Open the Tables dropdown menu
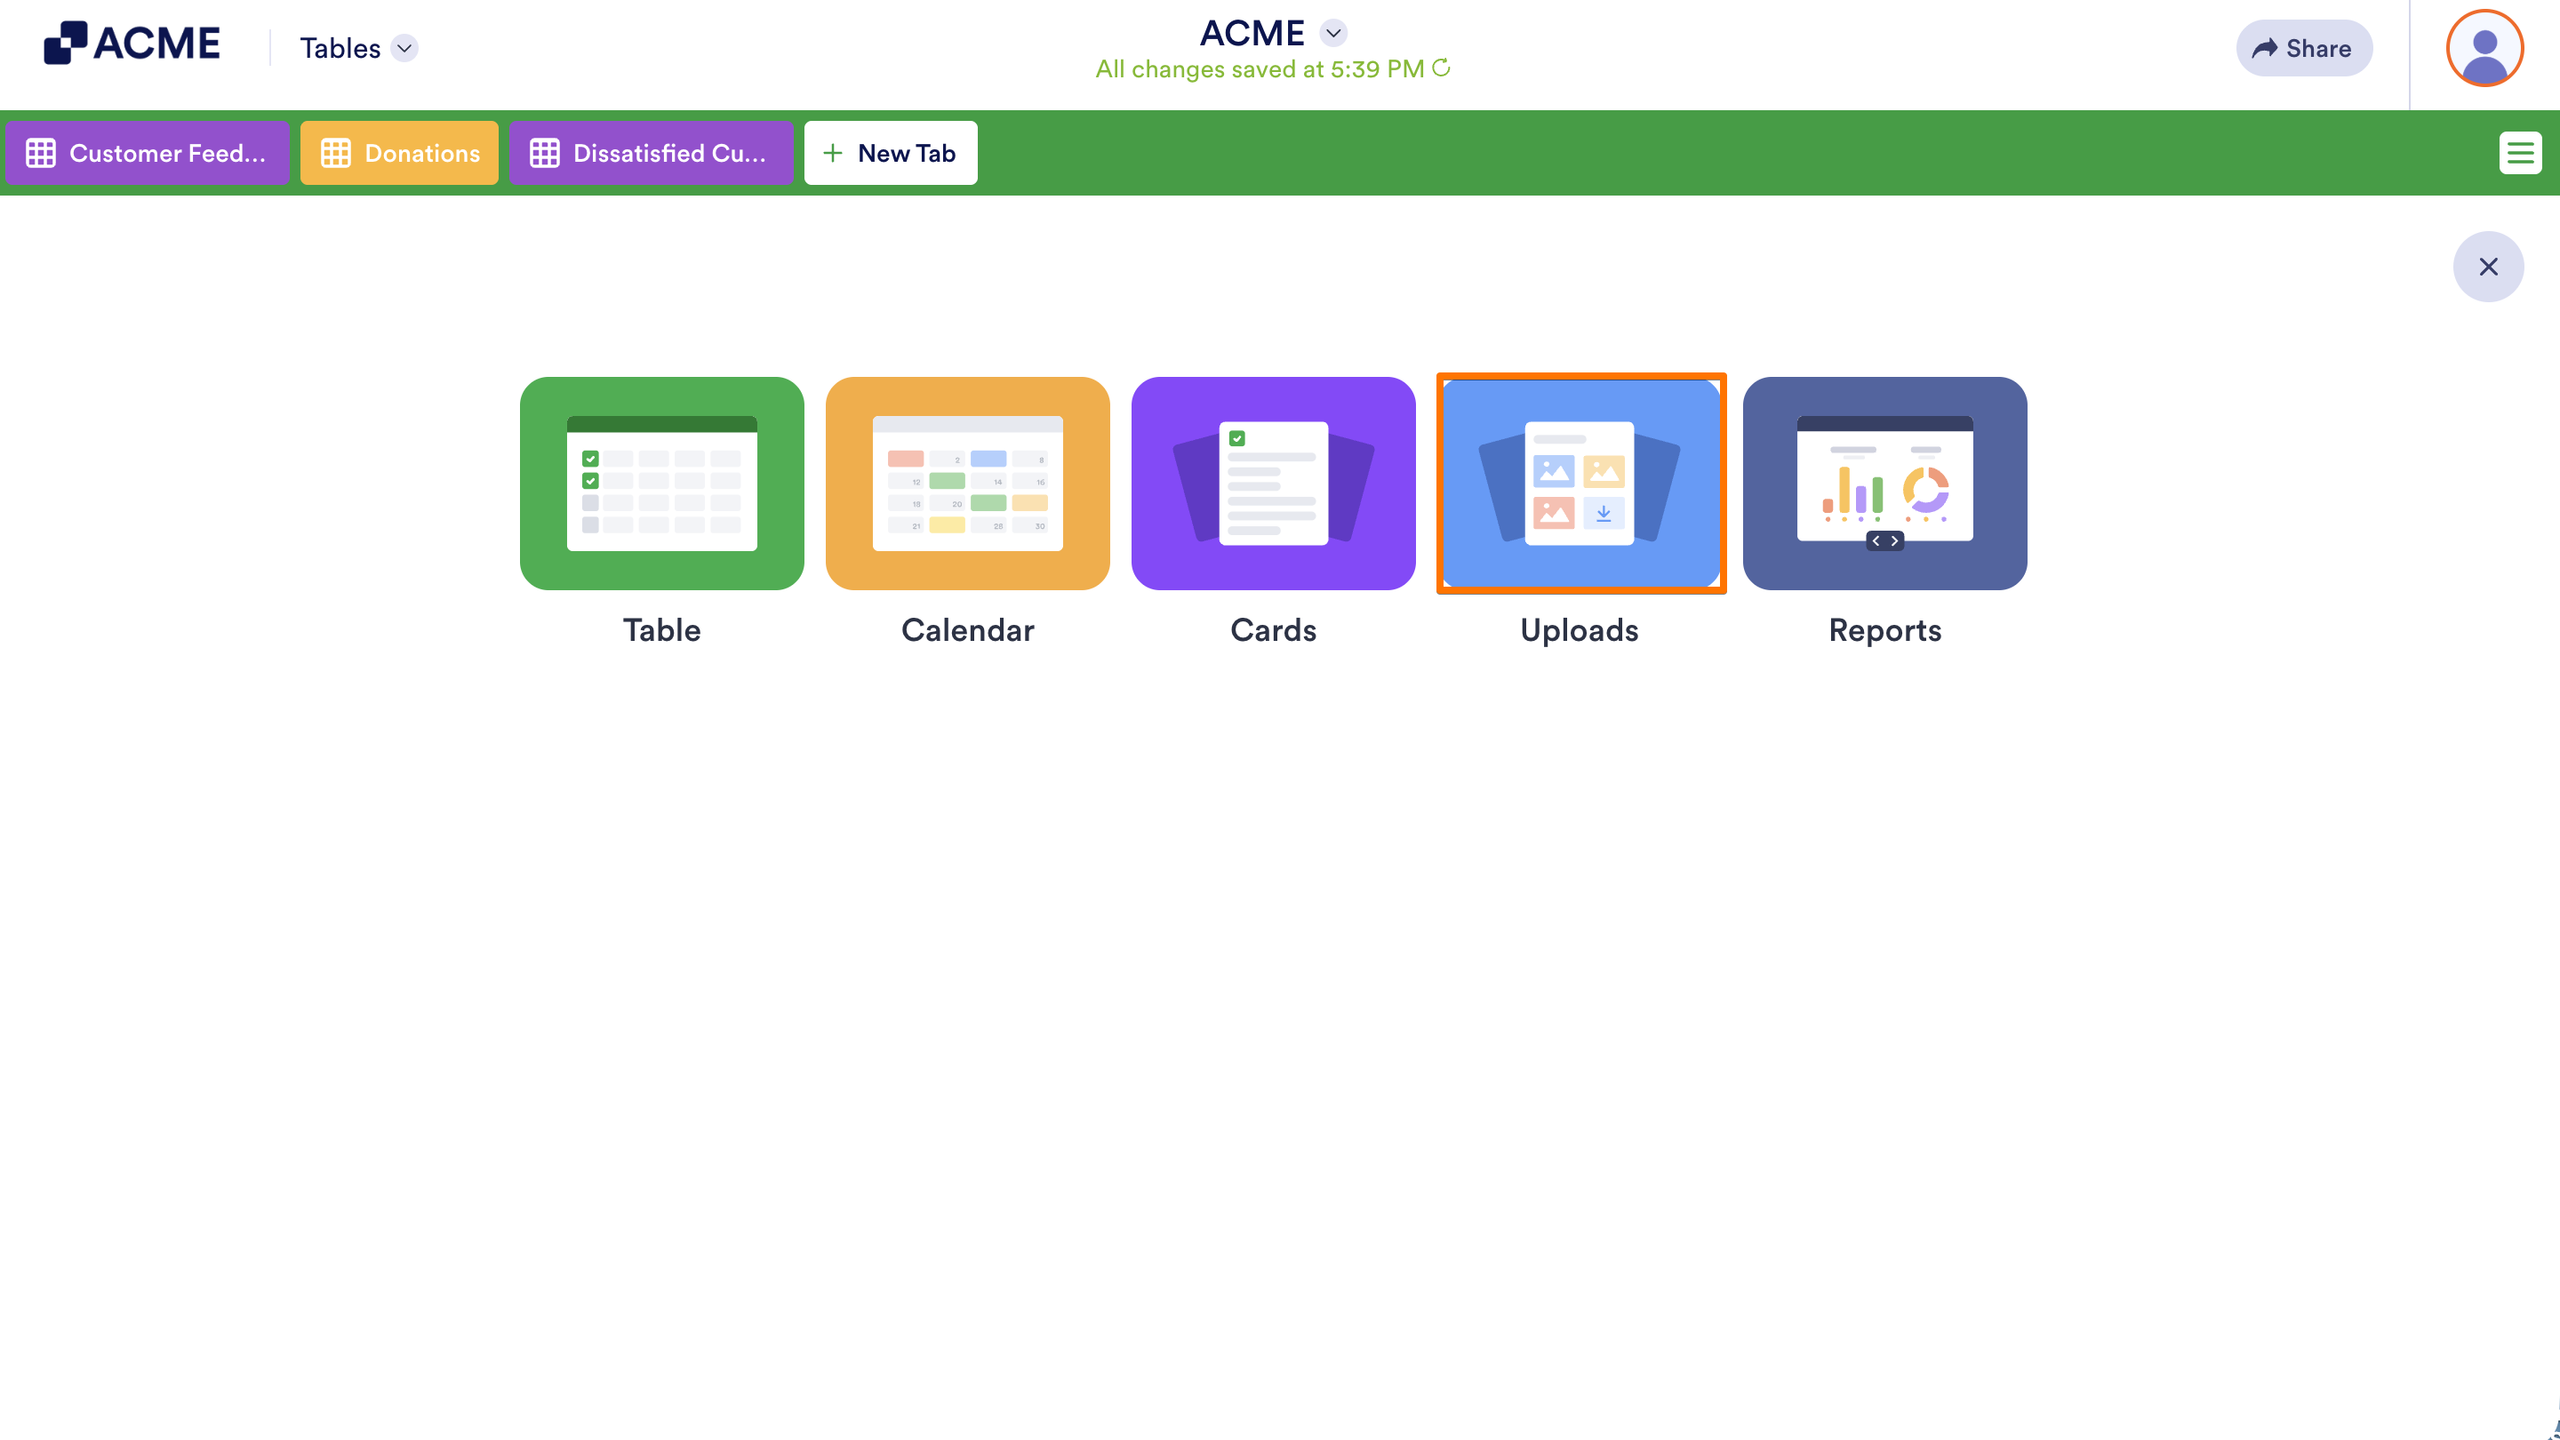 click(359, 48)
